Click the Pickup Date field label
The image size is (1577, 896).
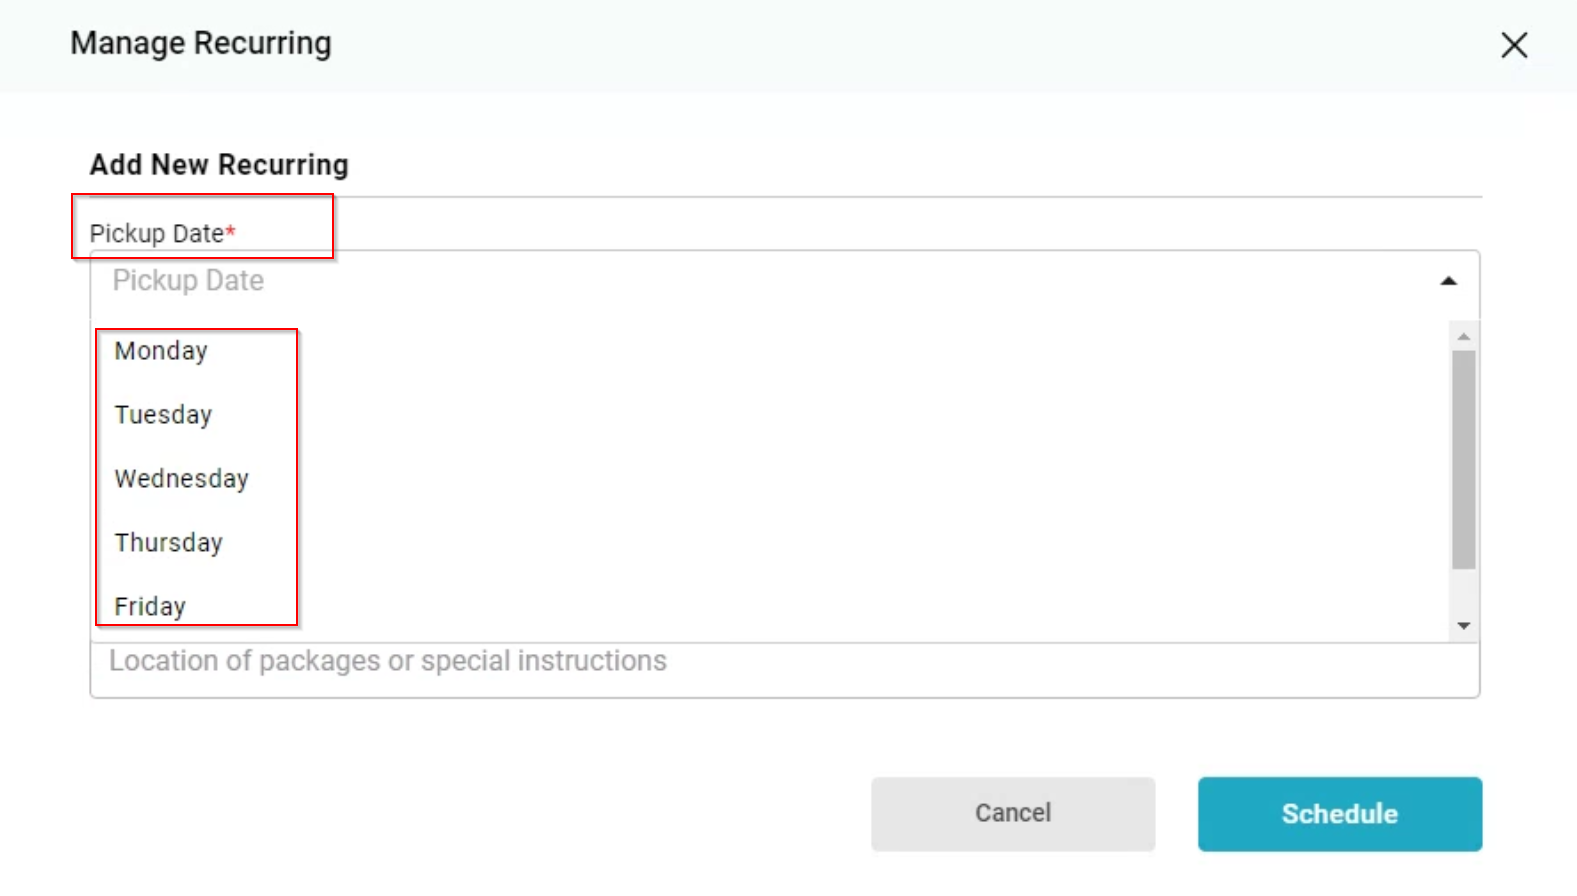click(x=157, y=234)
